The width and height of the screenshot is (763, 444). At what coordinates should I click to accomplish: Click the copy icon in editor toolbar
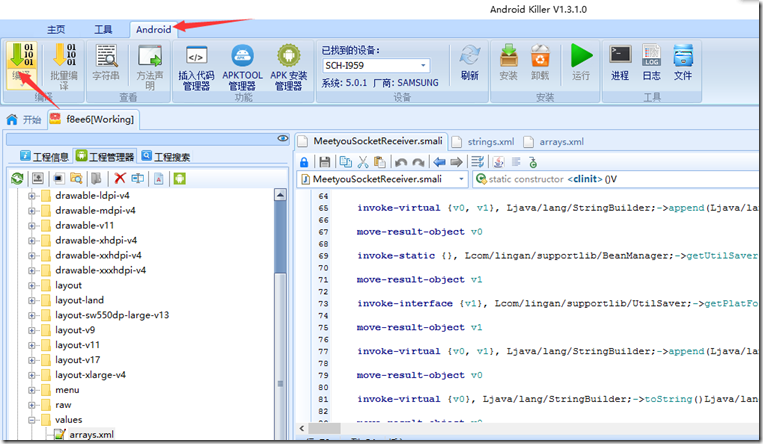(345, 162)
